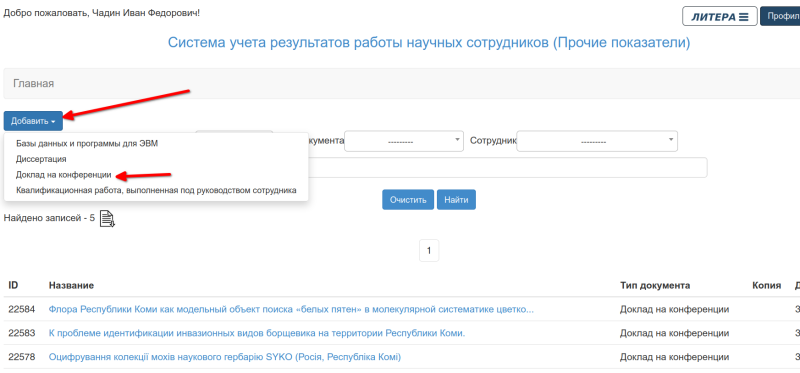This screenshot has height=373, width=800.
Task: Open the ЛИТЕРА menu button
Action: tap(719, 16)
